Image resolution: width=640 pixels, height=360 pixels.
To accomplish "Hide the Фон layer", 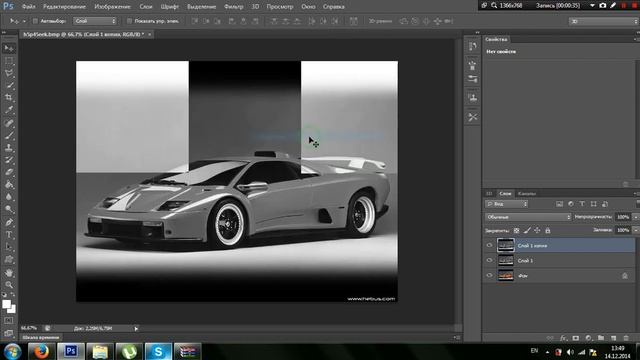I will point(489,276).
